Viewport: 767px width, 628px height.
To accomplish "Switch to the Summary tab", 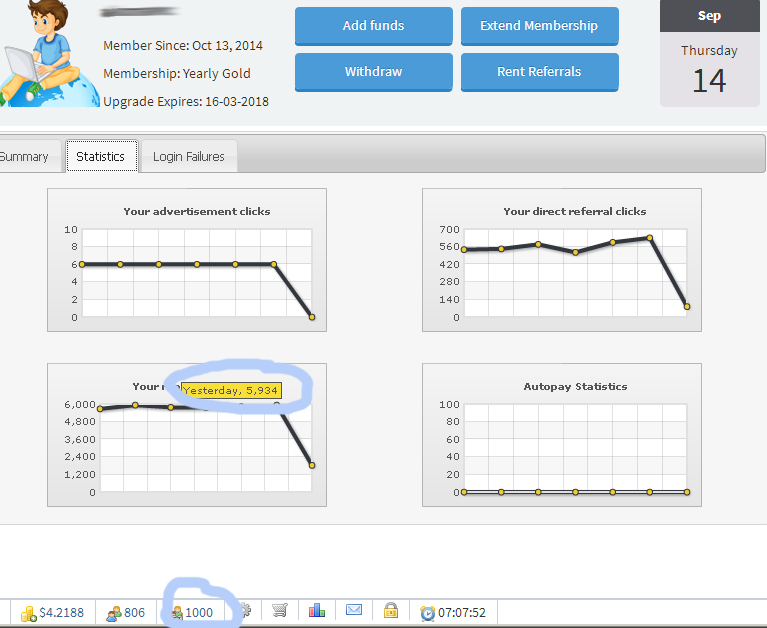I will (x=25, y=157).
